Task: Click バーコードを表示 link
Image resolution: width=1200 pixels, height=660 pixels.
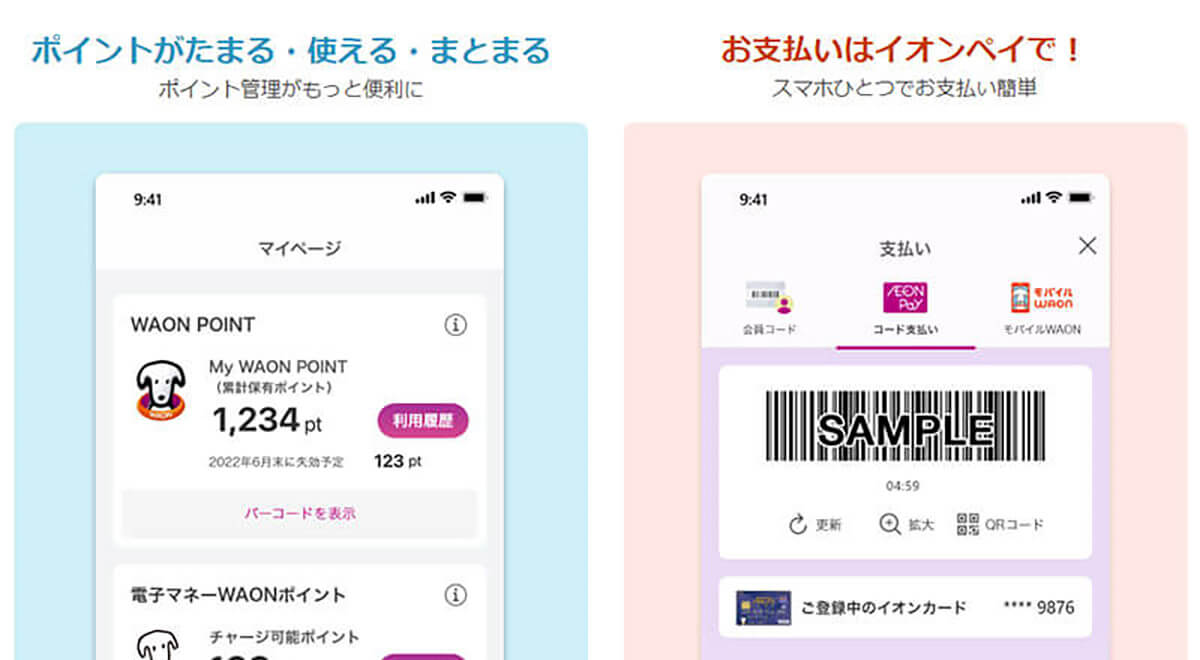Action: (x=300, y=513)
